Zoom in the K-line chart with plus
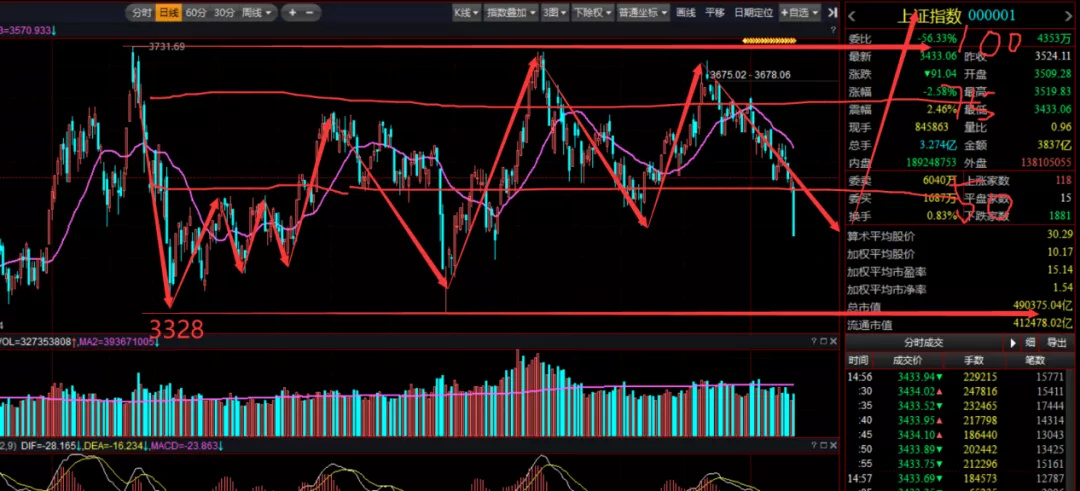The image size is (1080, 491). (293, 12)
